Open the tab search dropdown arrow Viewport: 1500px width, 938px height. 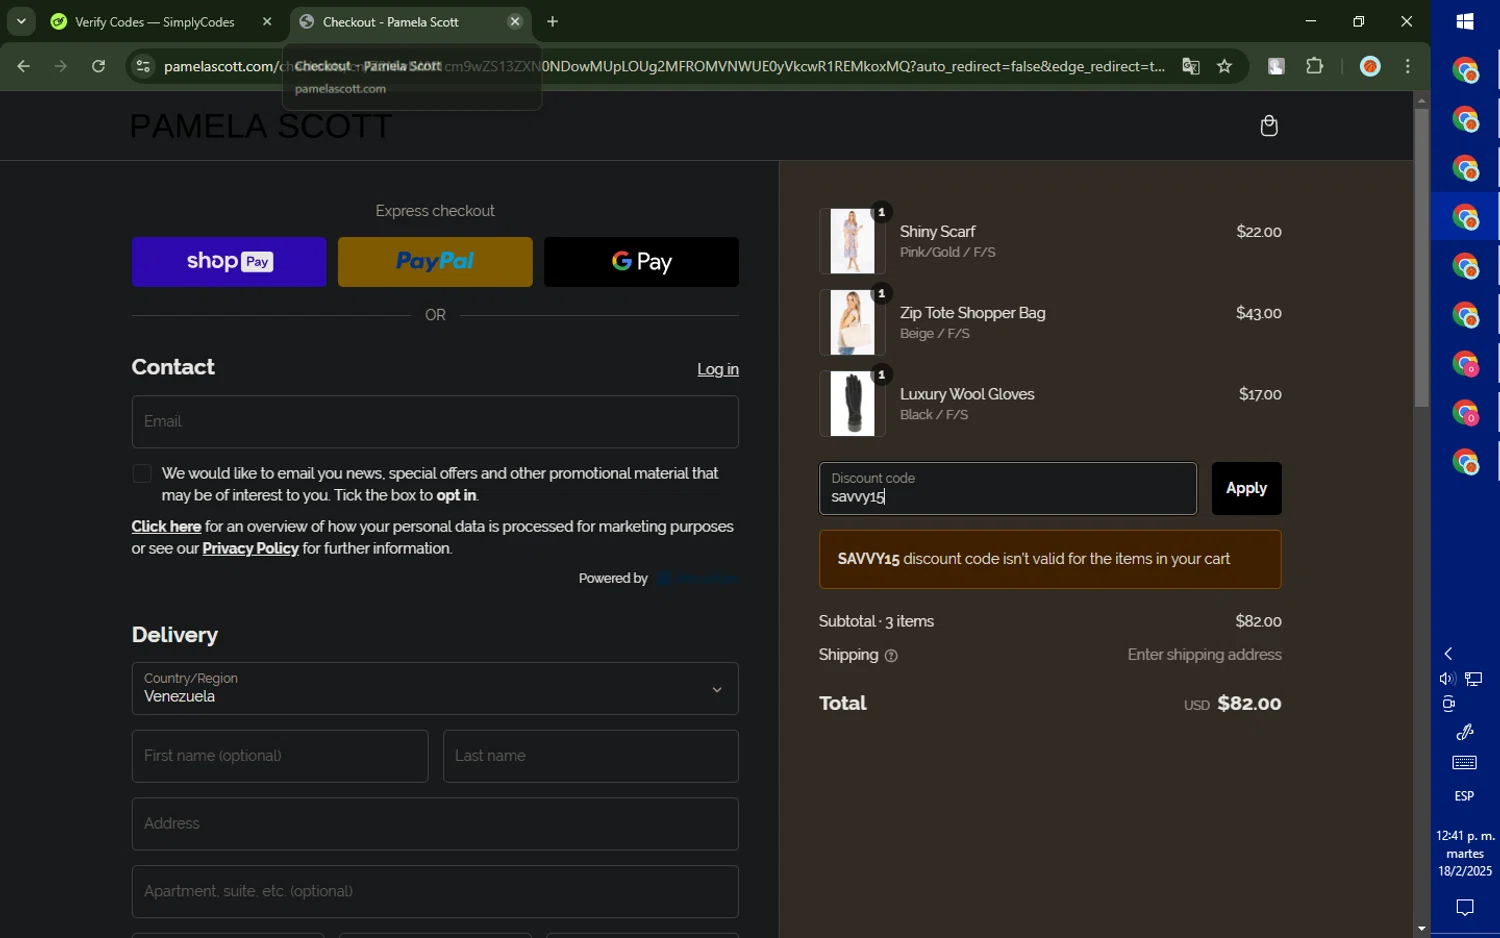21,21
